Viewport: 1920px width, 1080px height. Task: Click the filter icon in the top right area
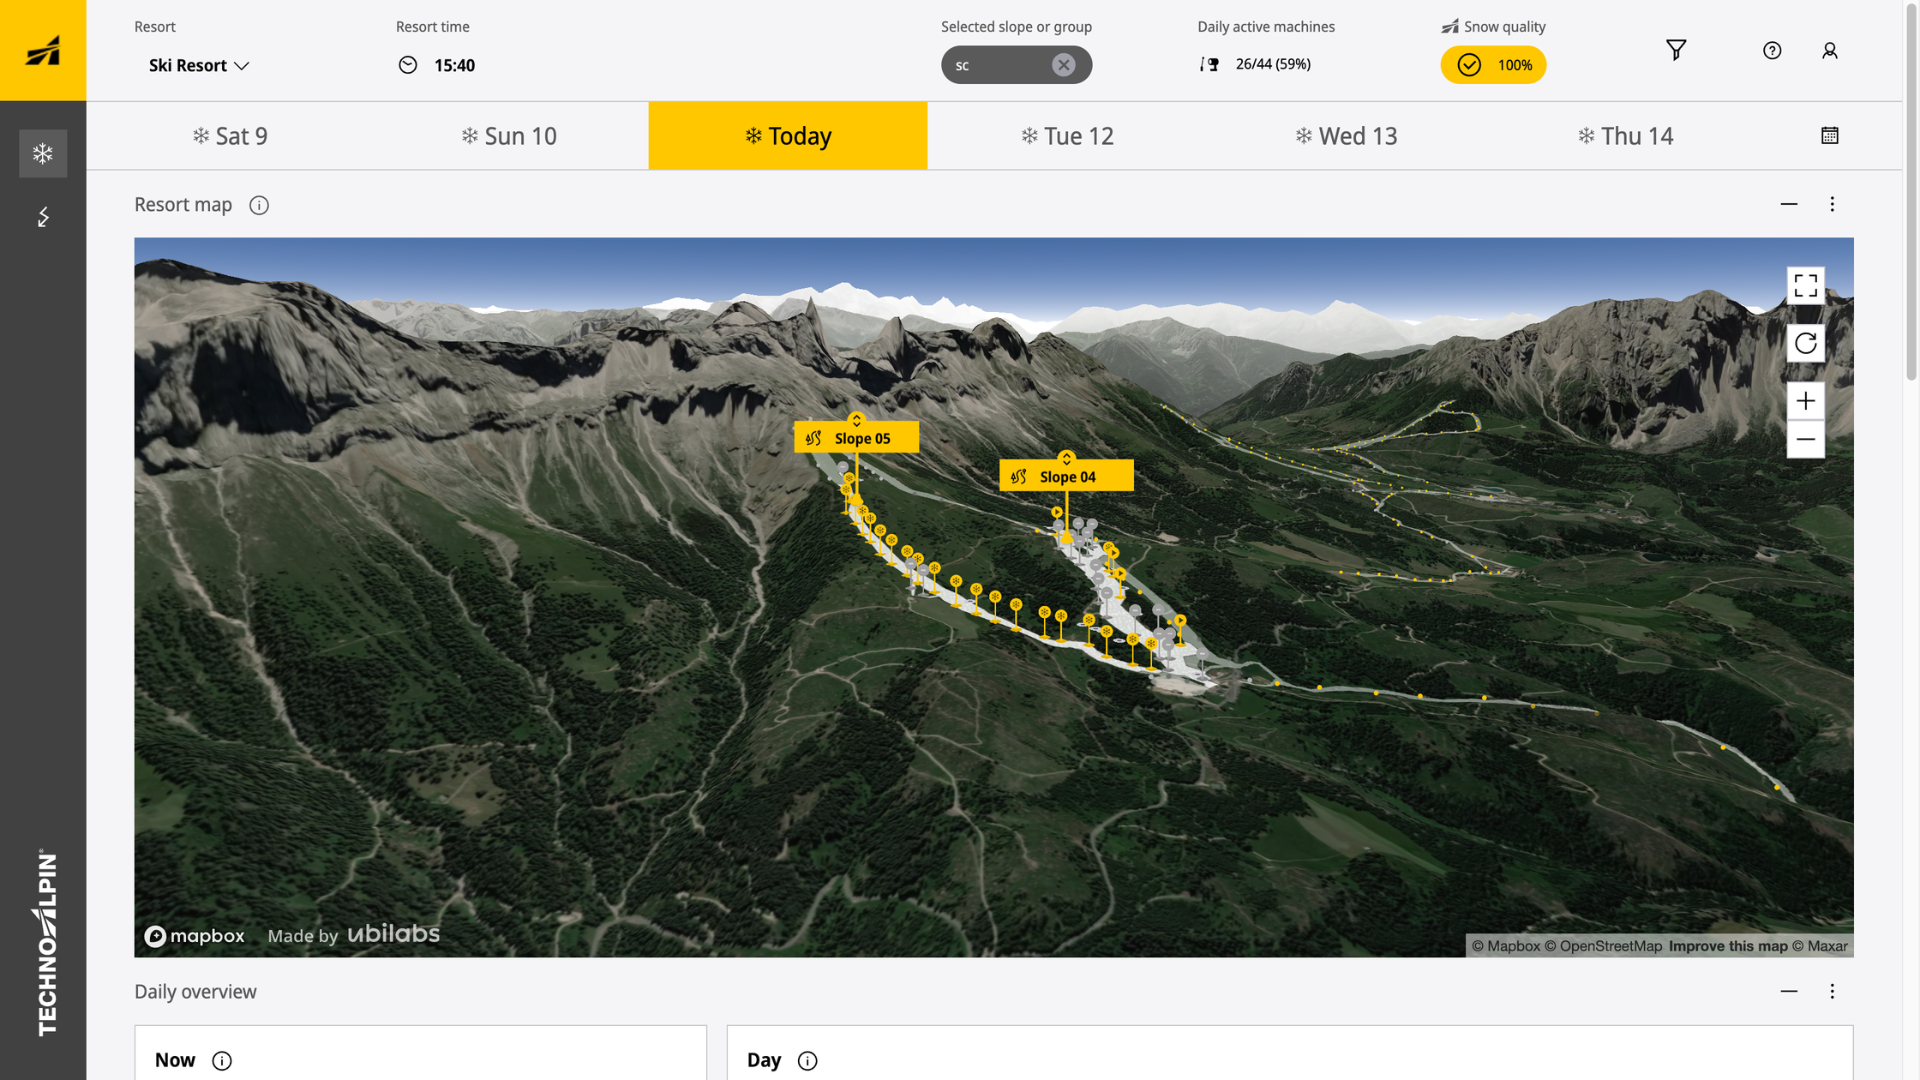[x=1675, y=50]
